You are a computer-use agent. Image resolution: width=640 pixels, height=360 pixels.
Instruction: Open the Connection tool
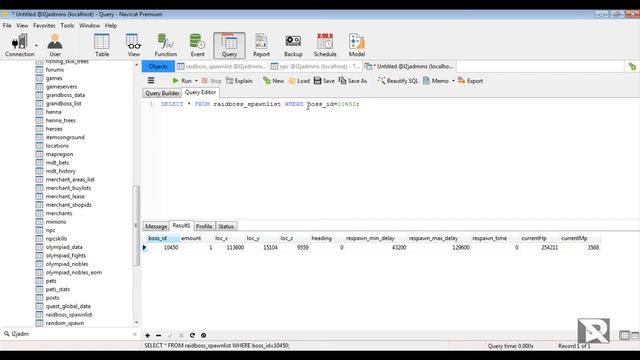tap(19, 45)
